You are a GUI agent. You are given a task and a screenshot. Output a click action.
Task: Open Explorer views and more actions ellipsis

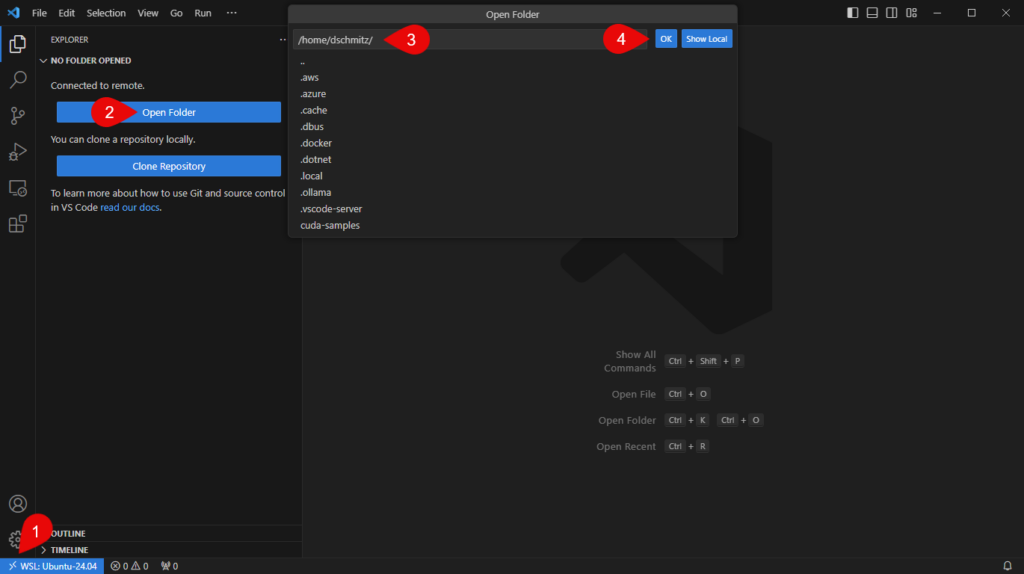coord(283,40)
